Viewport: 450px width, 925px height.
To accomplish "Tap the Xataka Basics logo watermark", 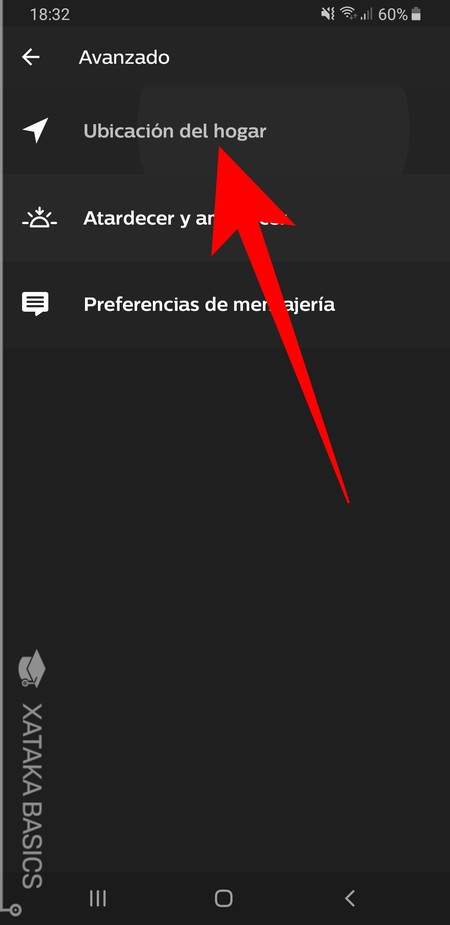I will click(x=32, y=668).
